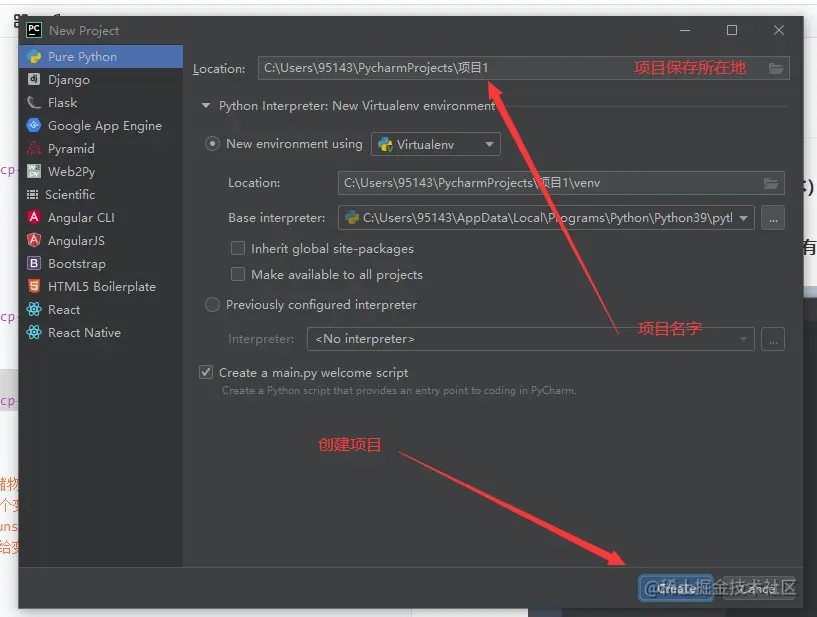
Task: Click the Pyramid icon
Action: [x=34, y=148]
